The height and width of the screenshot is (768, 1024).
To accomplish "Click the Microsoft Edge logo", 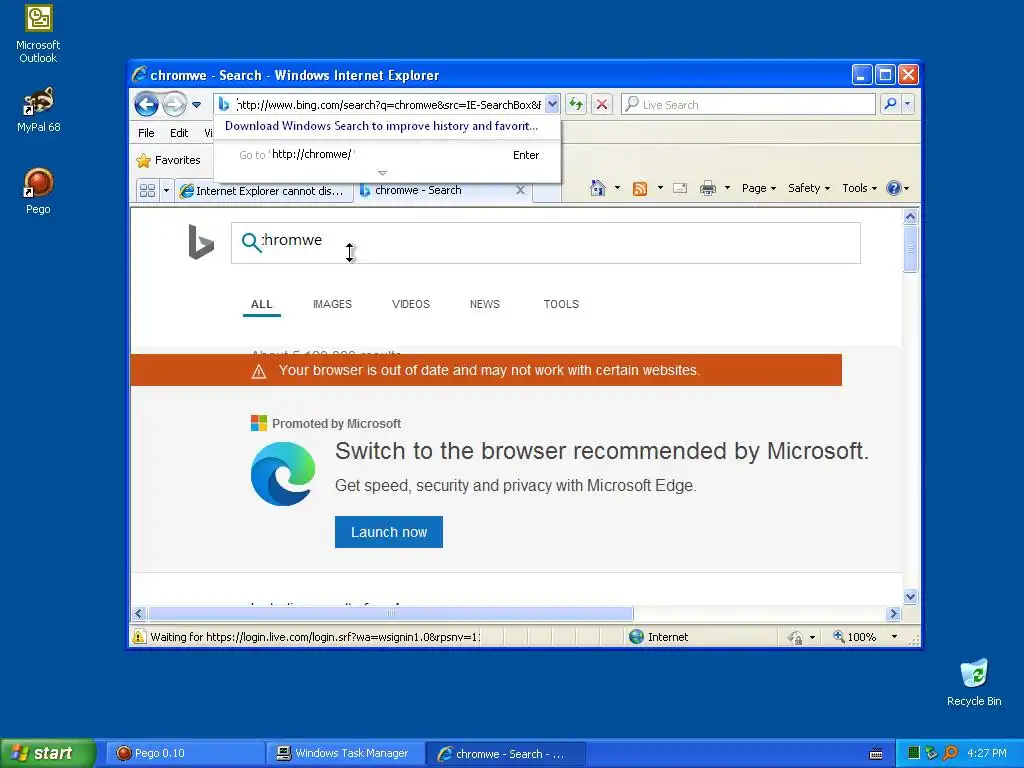I will tap(283, 473).
